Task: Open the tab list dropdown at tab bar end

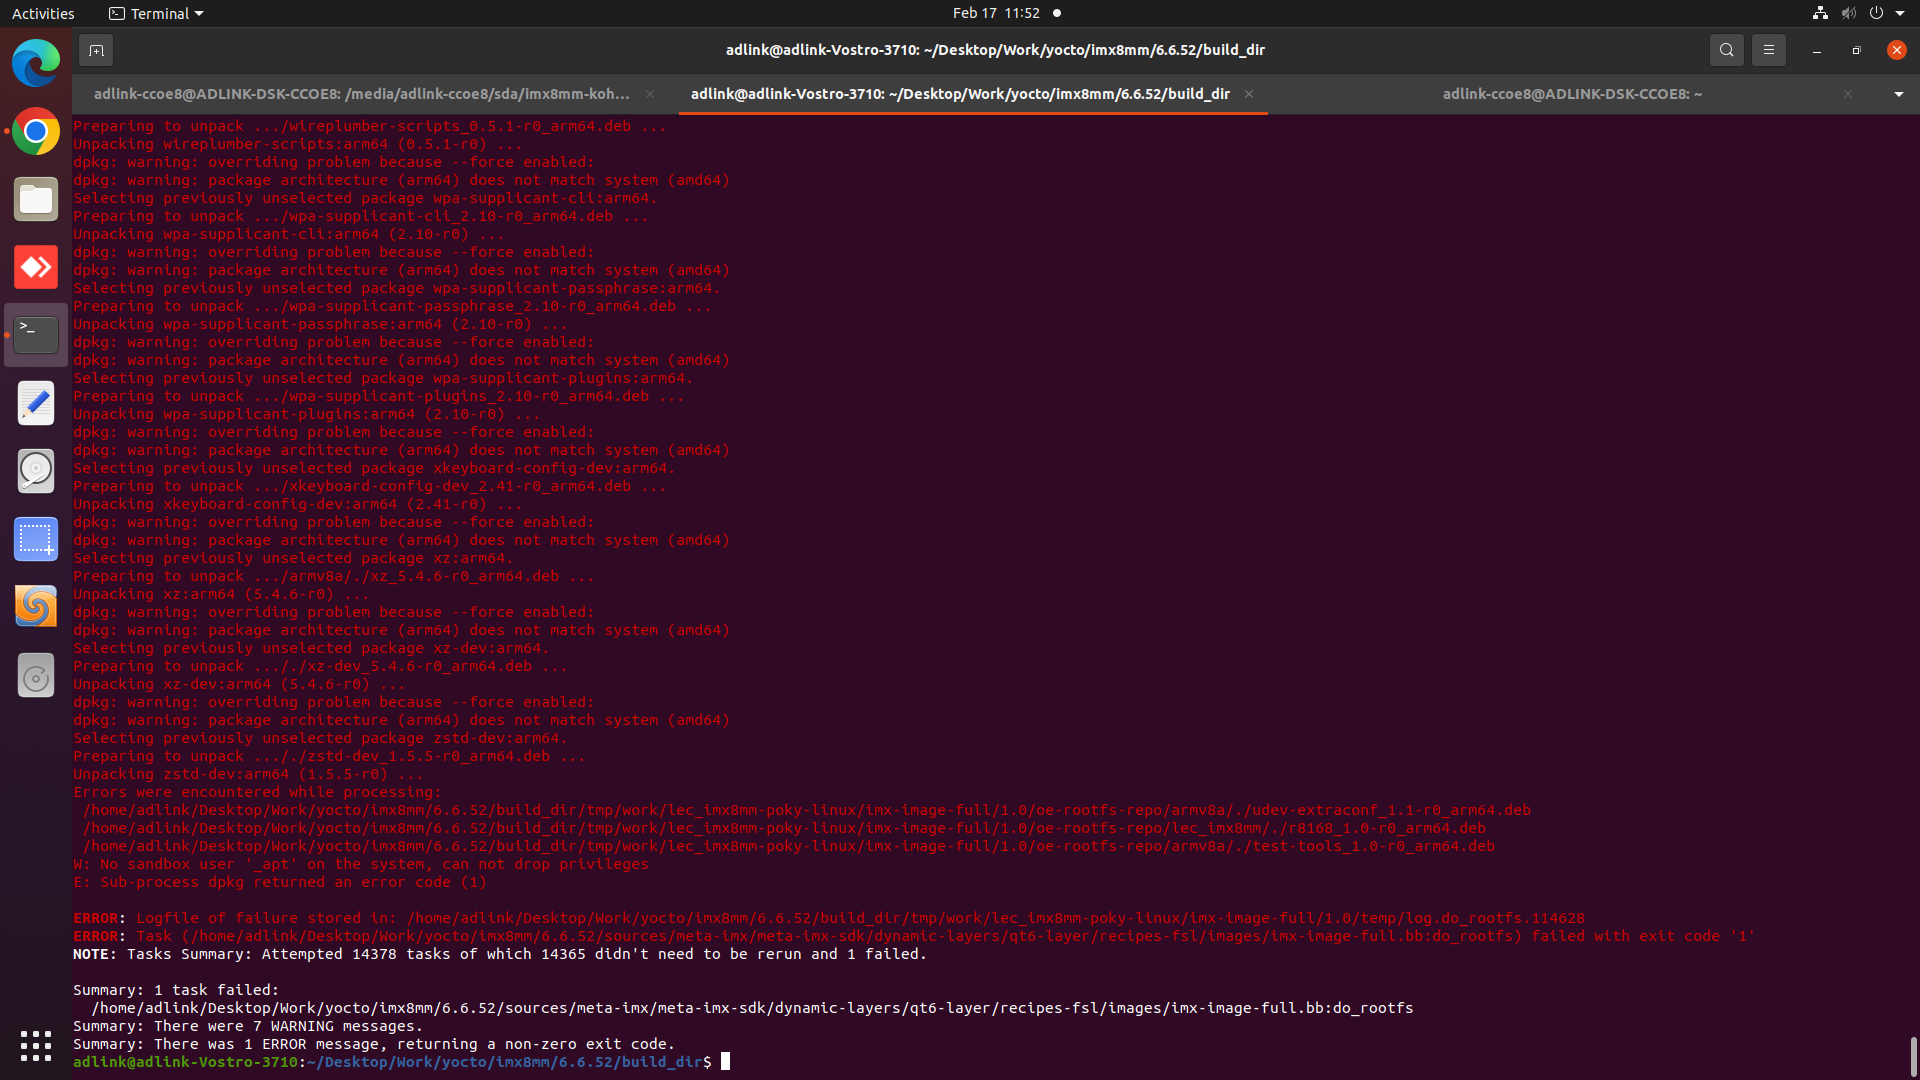Action: tap(1897, 94)
